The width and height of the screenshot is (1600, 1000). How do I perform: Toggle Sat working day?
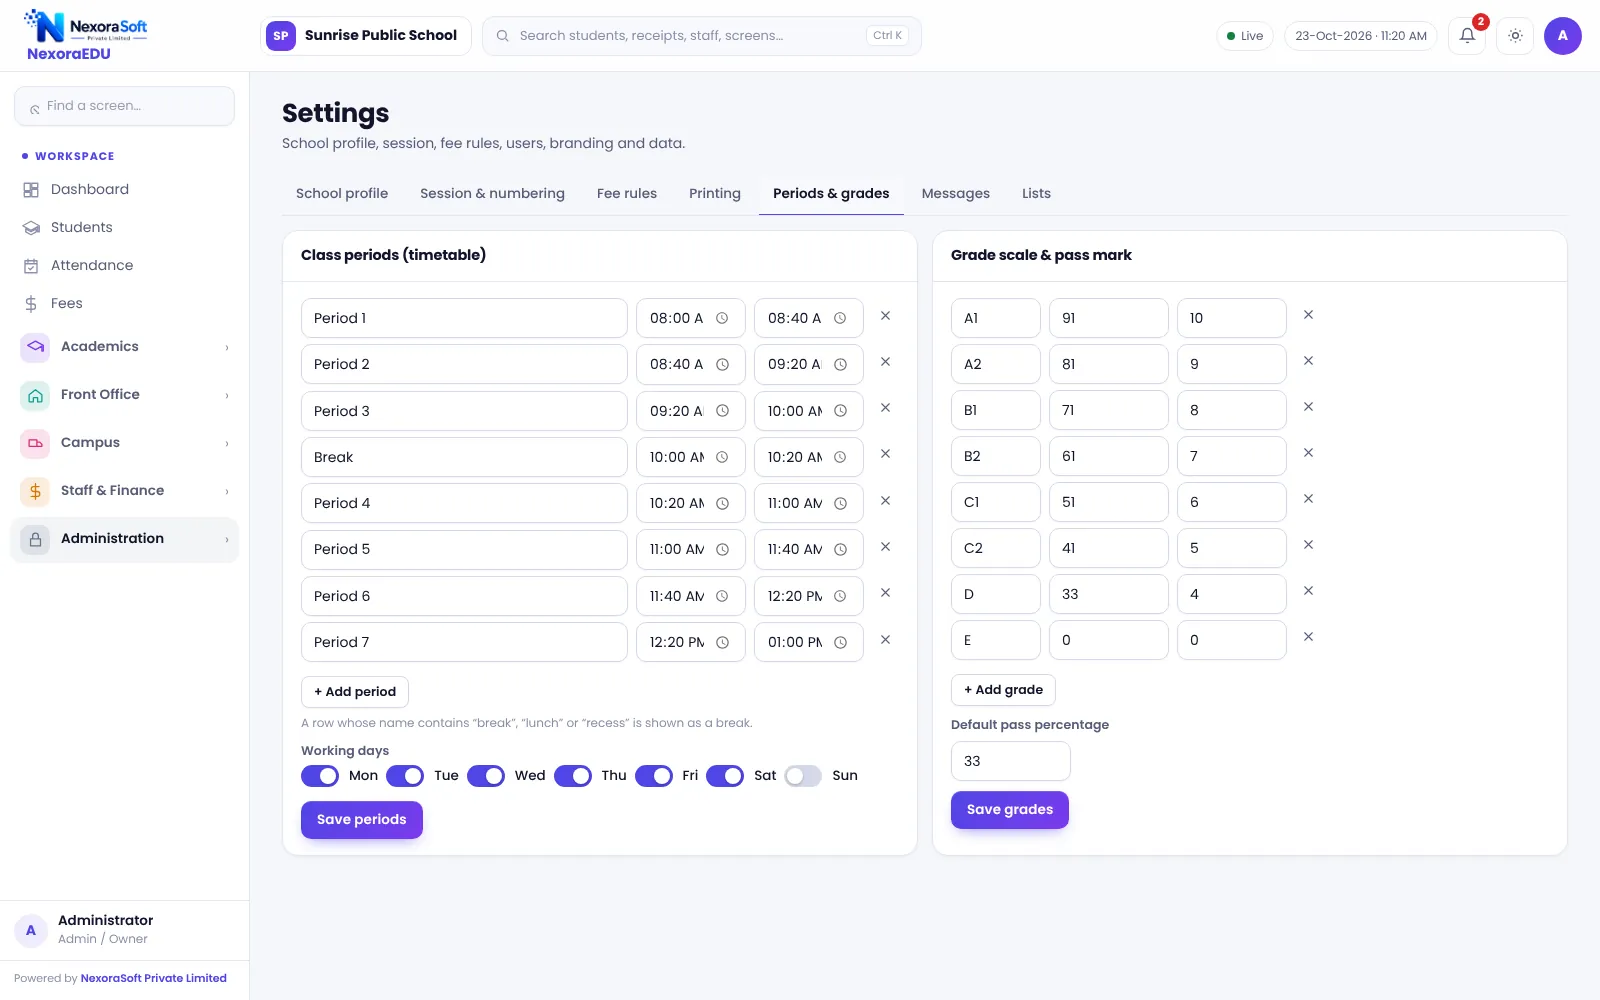pos(725,776)
